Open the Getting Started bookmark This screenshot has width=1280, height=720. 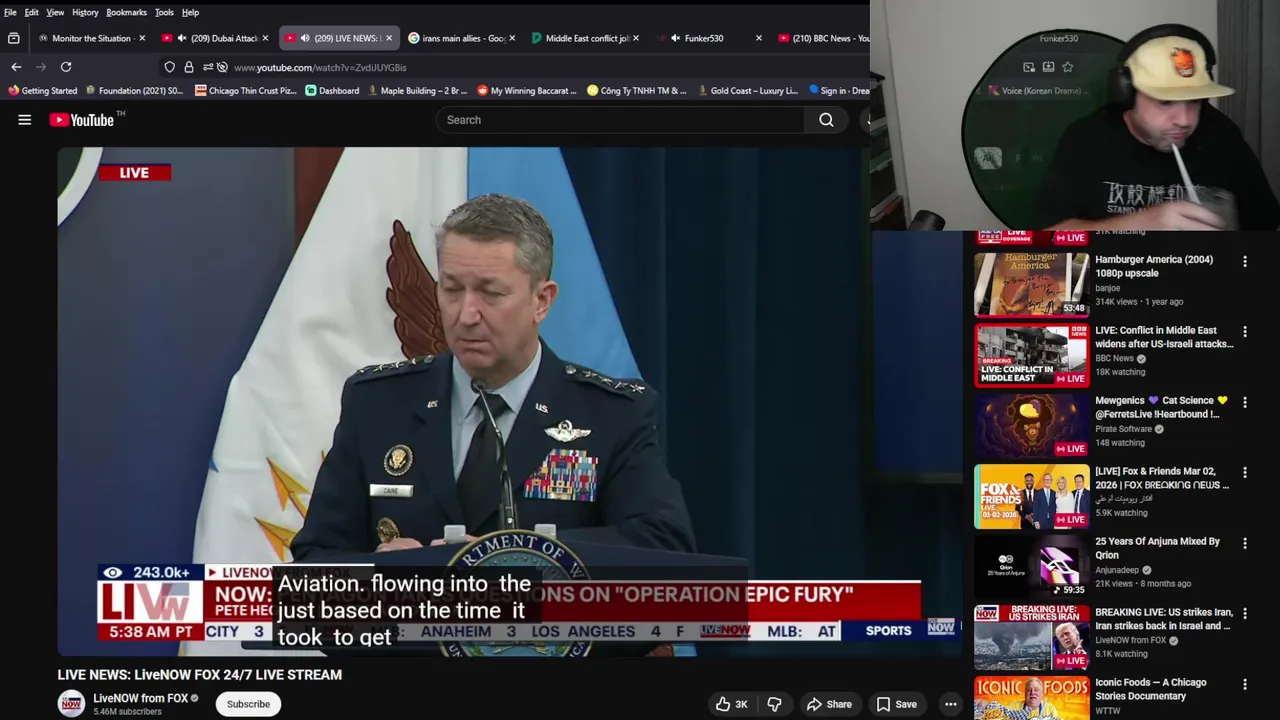pyautogui.click(x=42, y=91)
